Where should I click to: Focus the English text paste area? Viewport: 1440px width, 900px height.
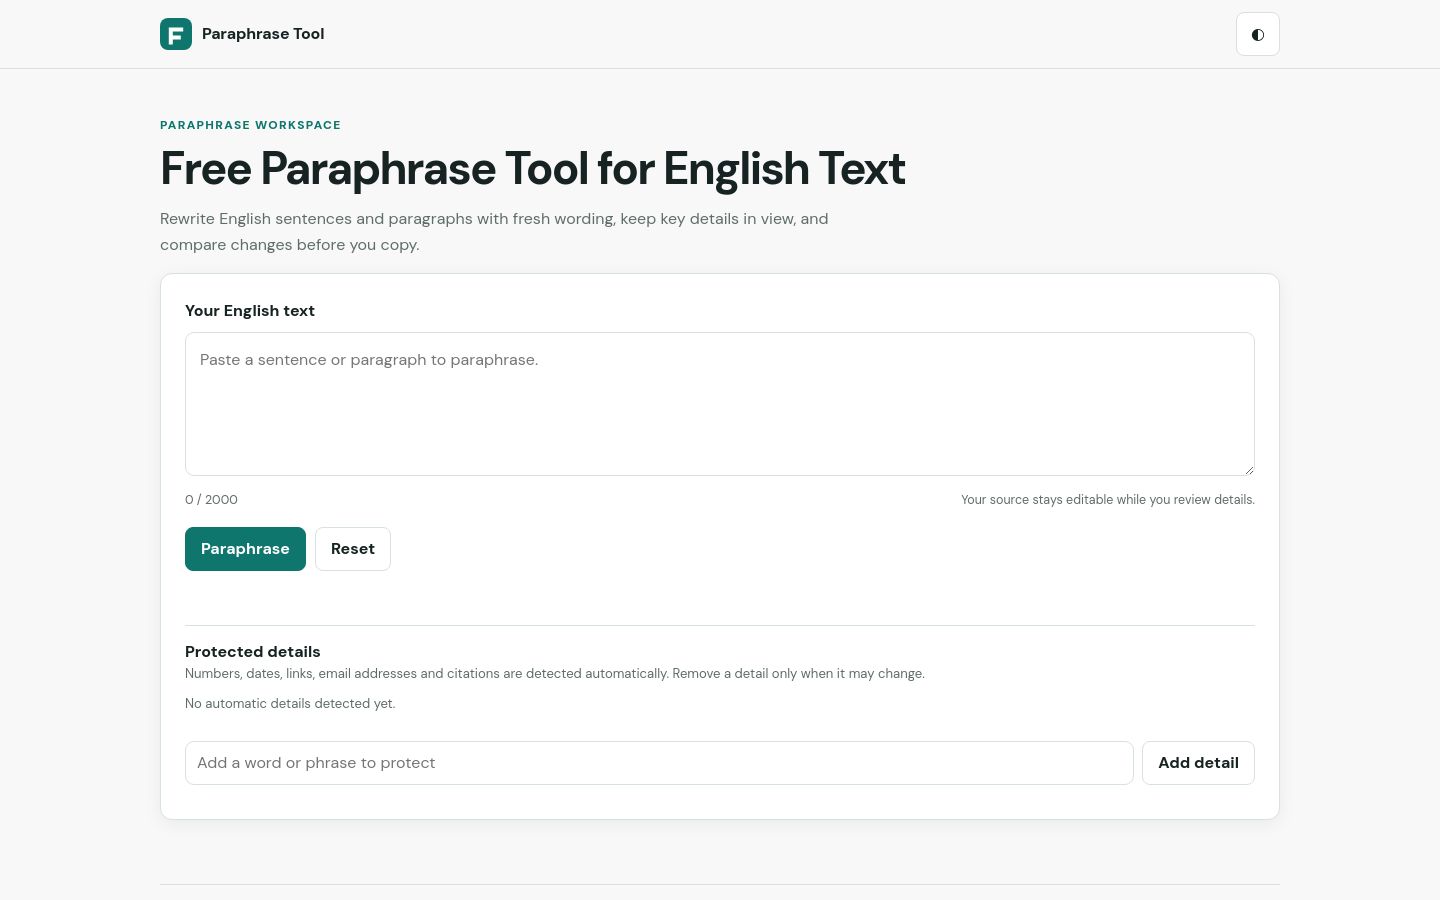click(x=720, y=404)
